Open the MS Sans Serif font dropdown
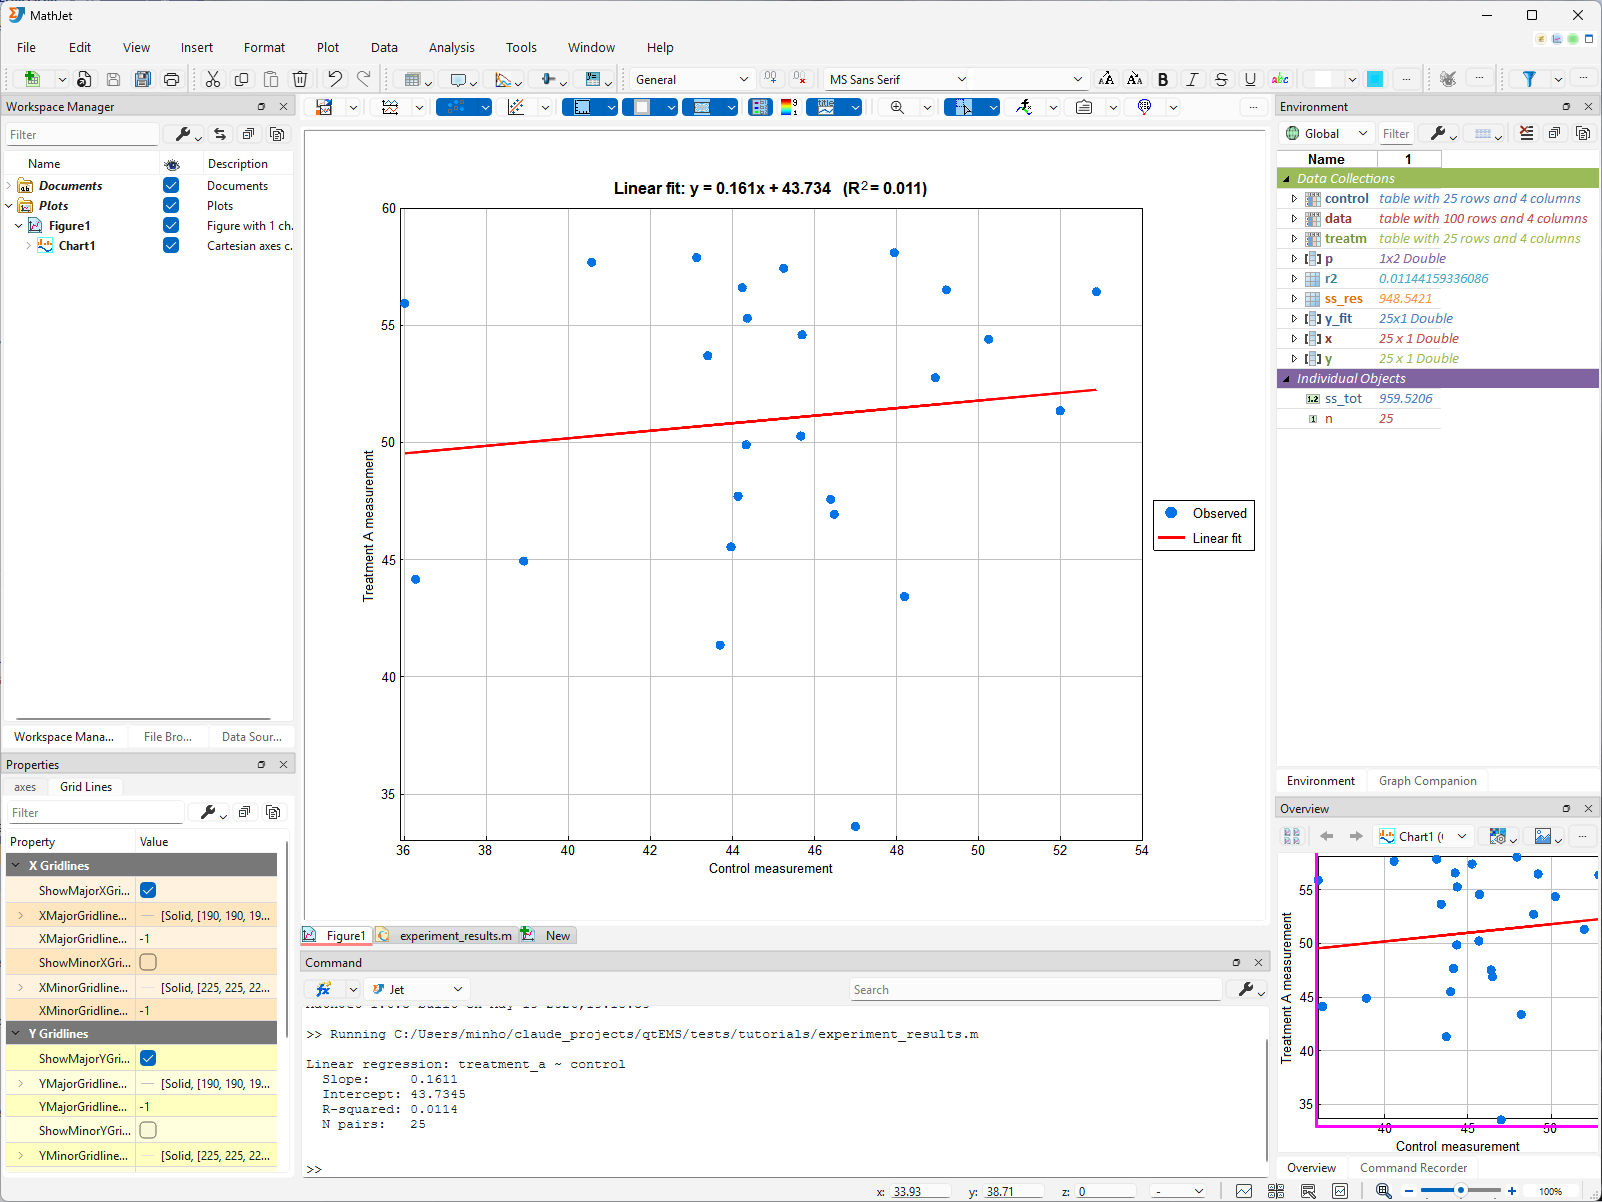The image size is (1602, 1202). (x=897, y=79)
